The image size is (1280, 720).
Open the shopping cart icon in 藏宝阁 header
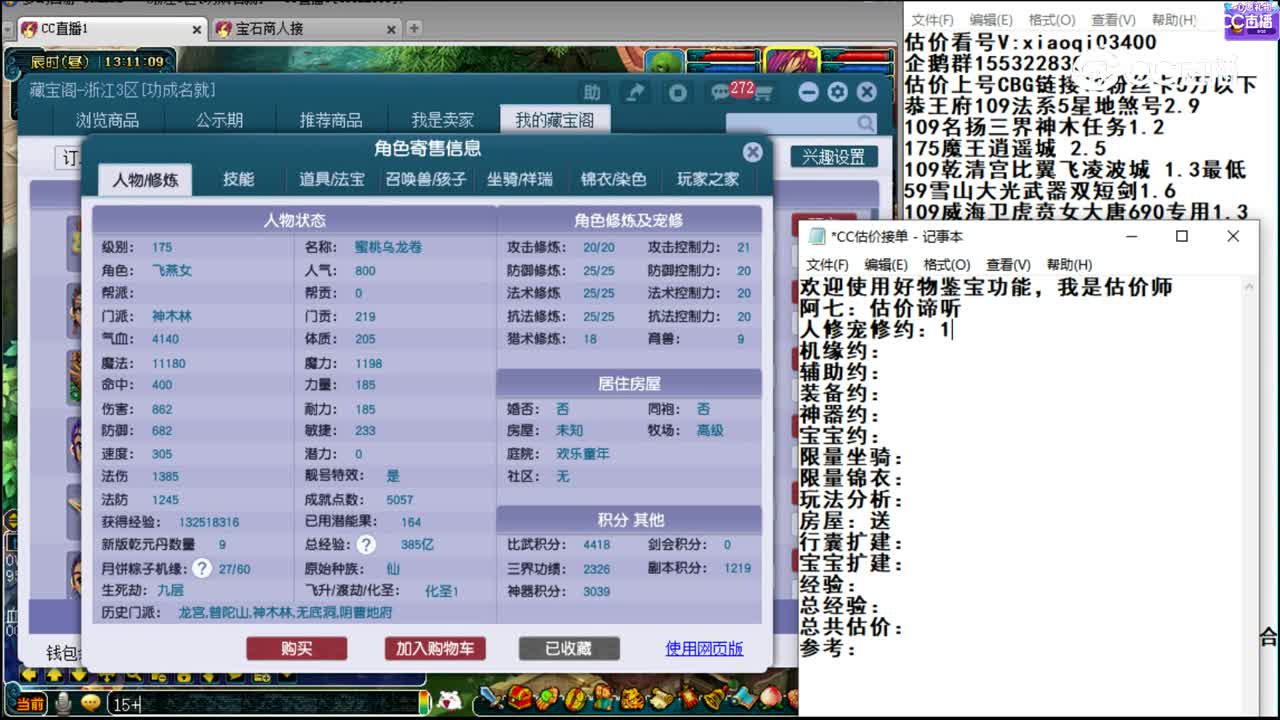pos(764,93)
